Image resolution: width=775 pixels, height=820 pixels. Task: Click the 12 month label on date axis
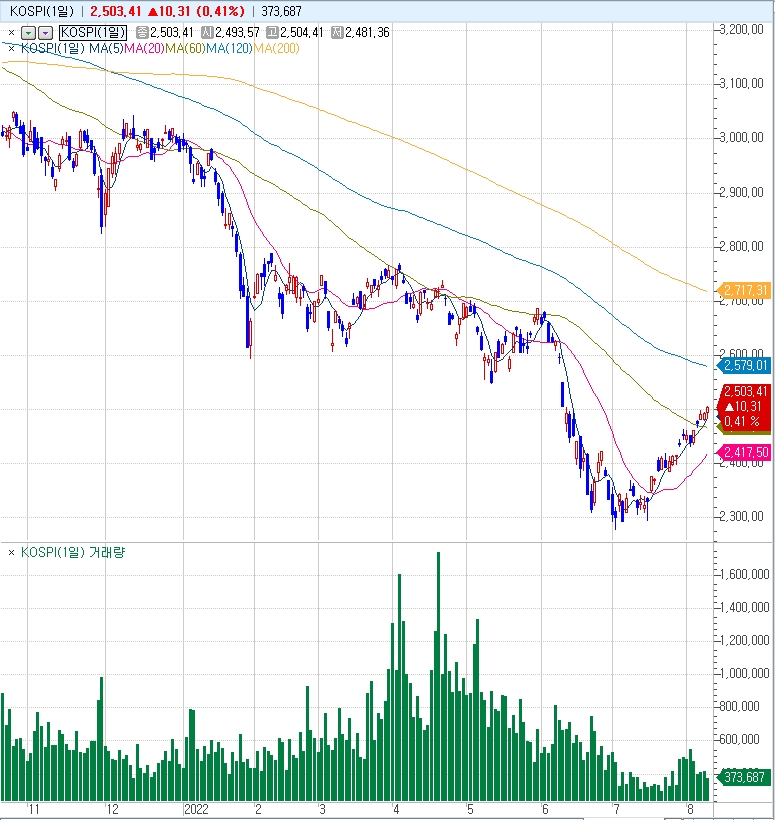coord(112,810)
